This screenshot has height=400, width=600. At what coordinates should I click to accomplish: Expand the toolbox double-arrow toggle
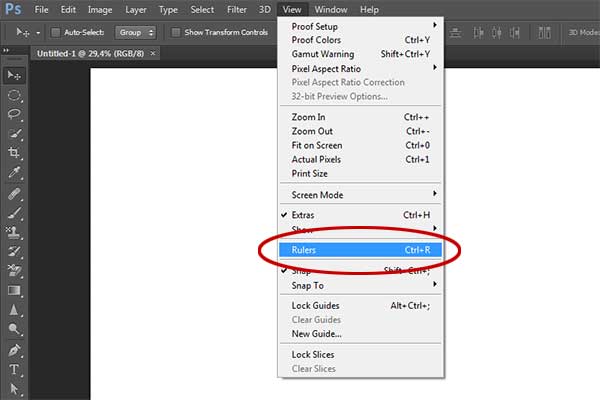(6, 50)
